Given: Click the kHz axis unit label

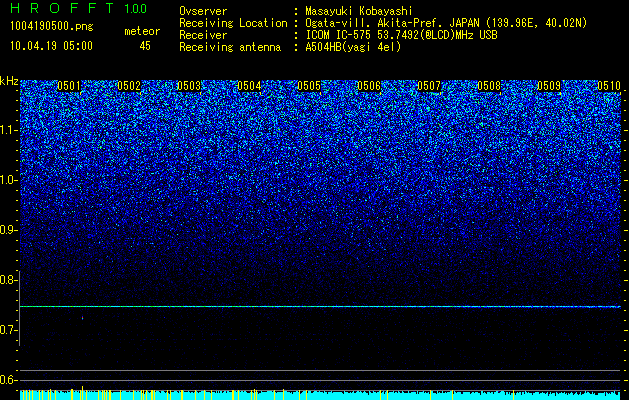Looking at the screenshot, I should [9, 81].
